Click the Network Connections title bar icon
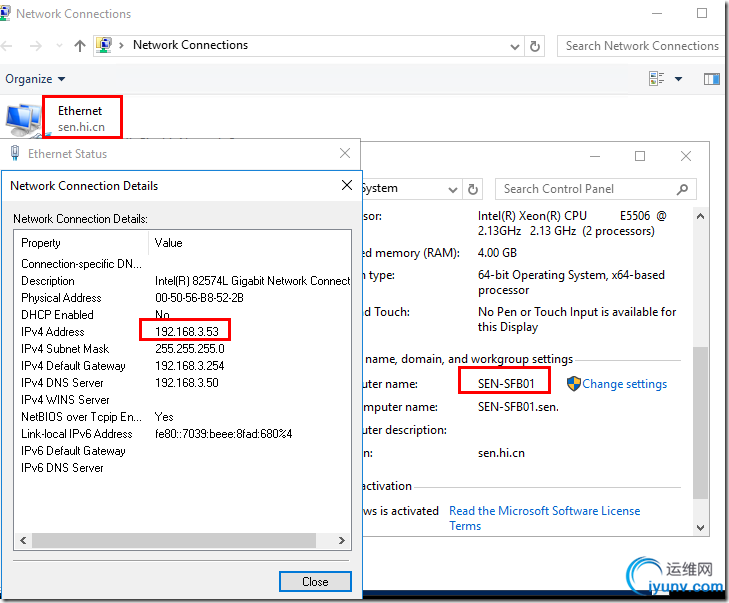This screenshot has height=603, width=729. pos(5,13)
